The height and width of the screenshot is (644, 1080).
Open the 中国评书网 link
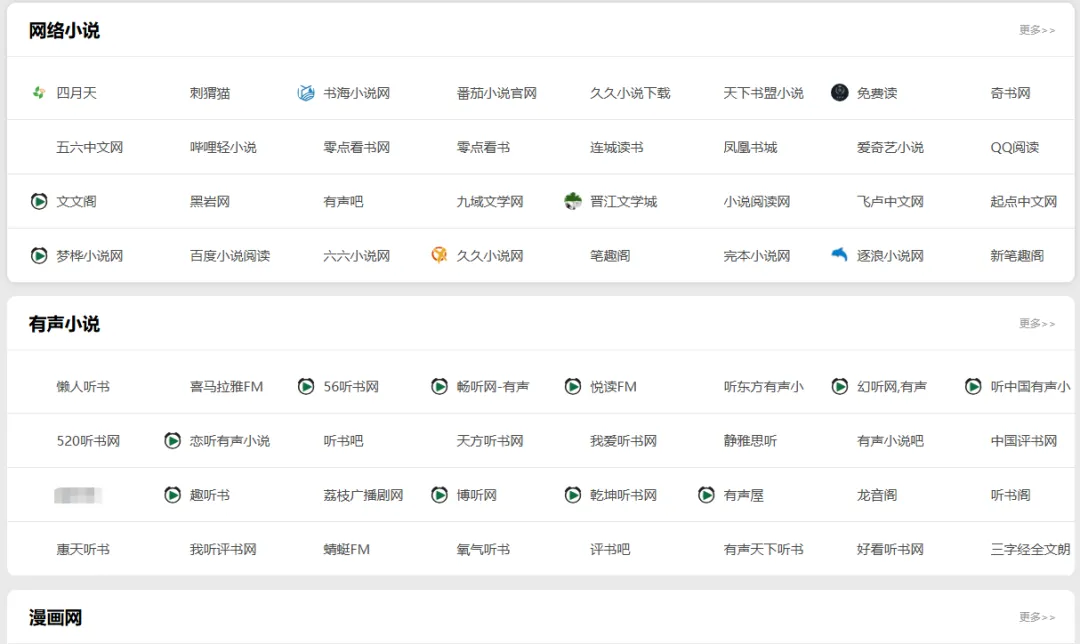(1024, 441)
